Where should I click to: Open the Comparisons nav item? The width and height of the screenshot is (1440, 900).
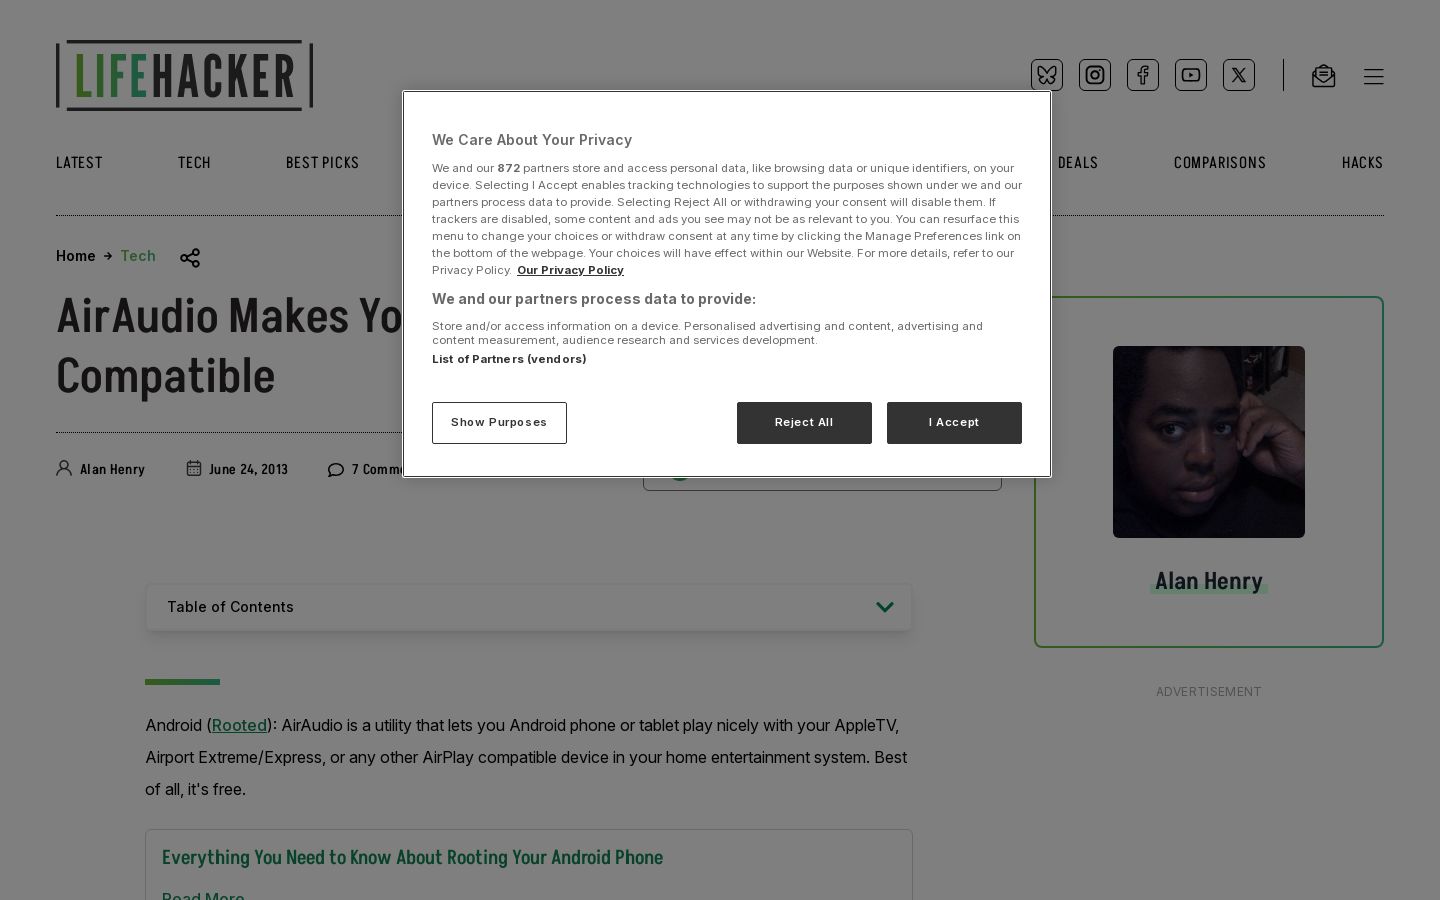[x=1220, y=163]
